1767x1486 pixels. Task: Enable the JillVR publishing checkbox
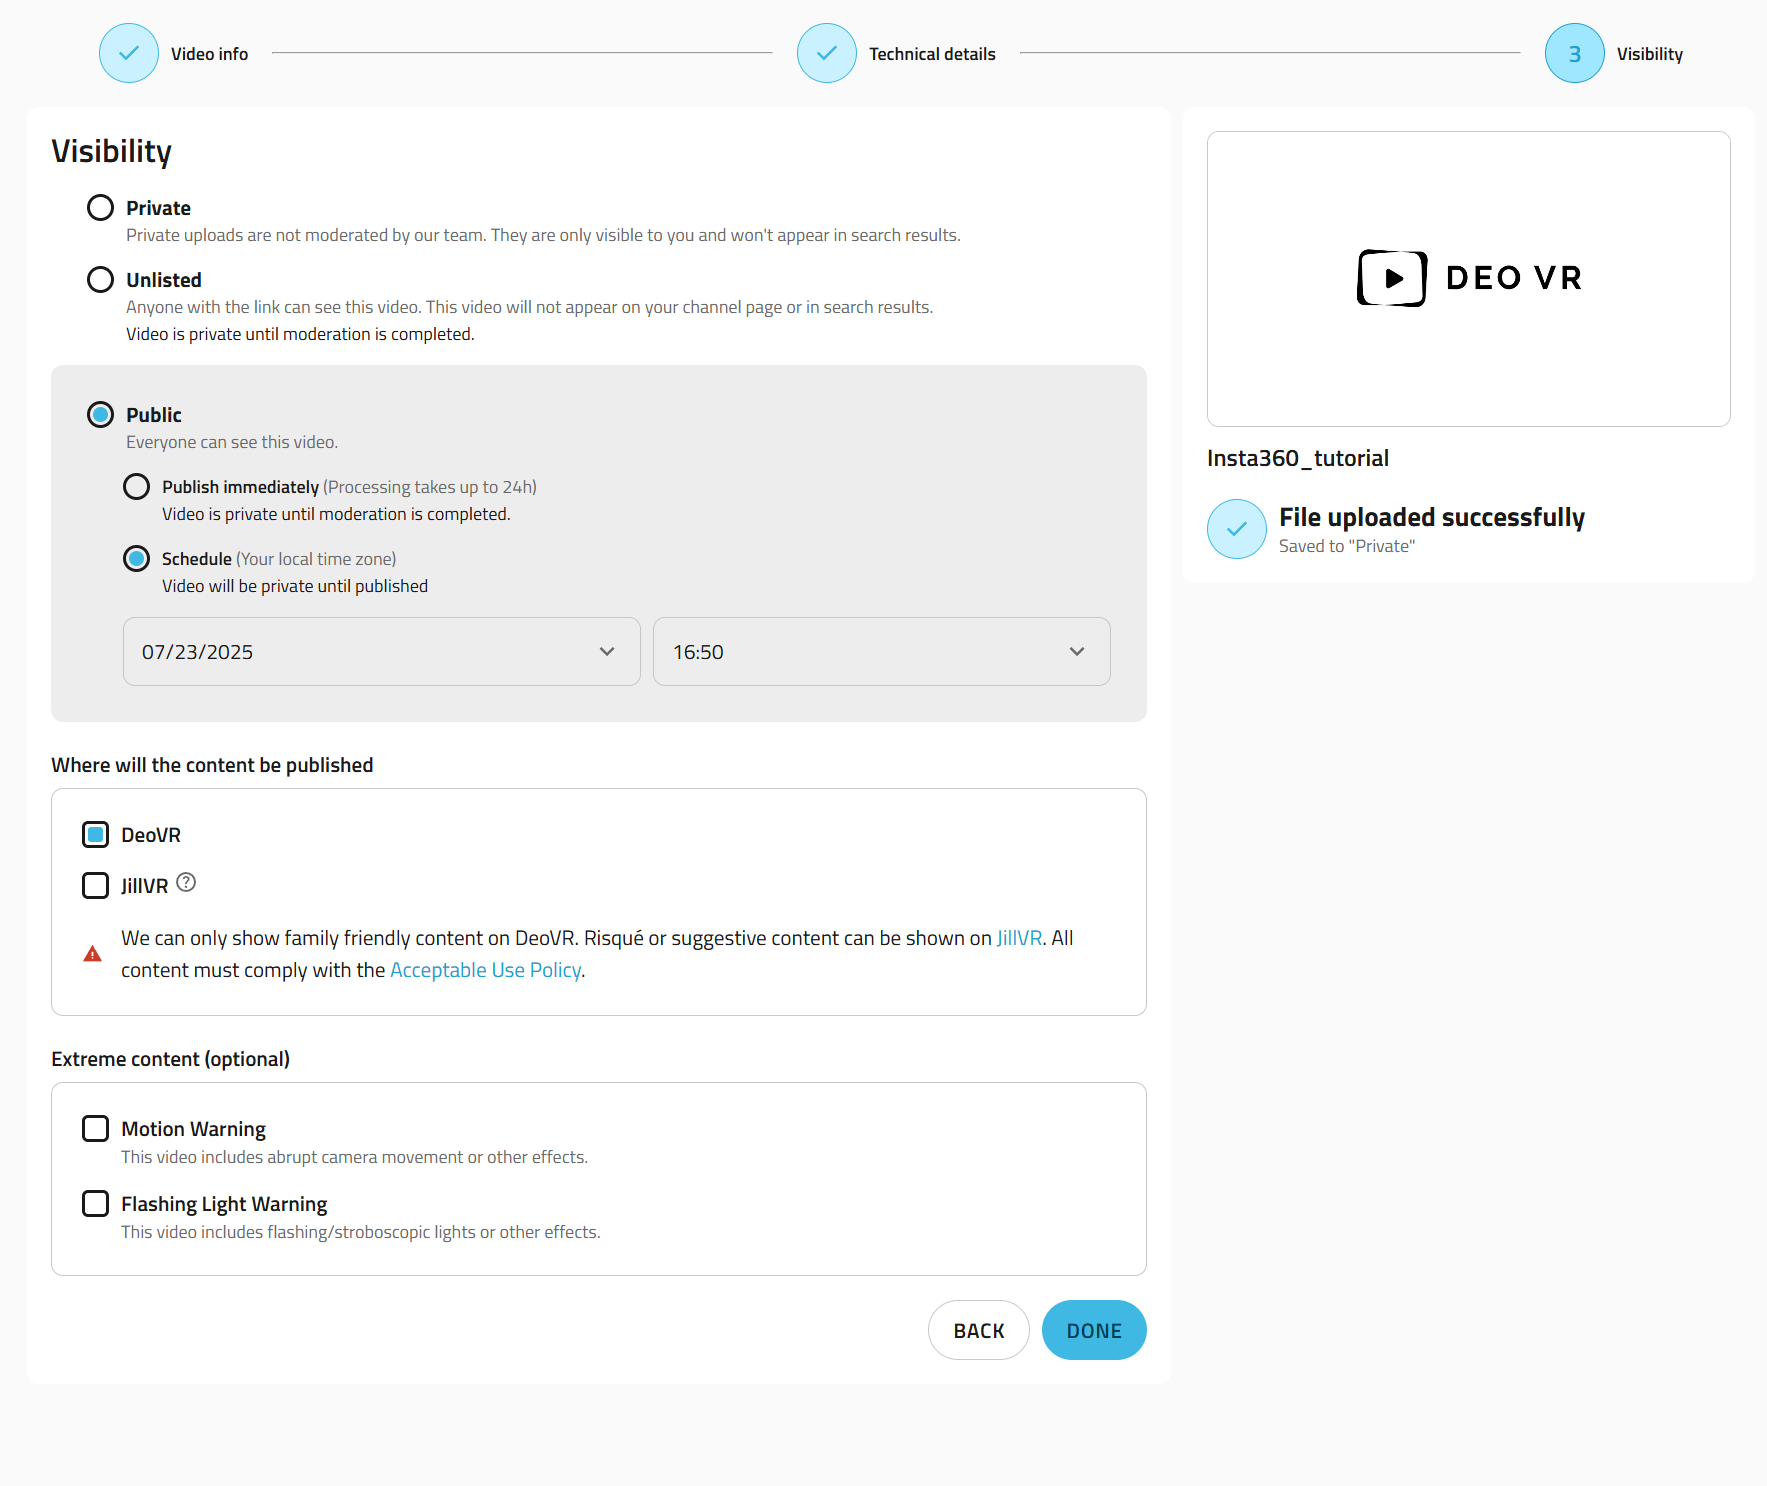click(95, 886)
